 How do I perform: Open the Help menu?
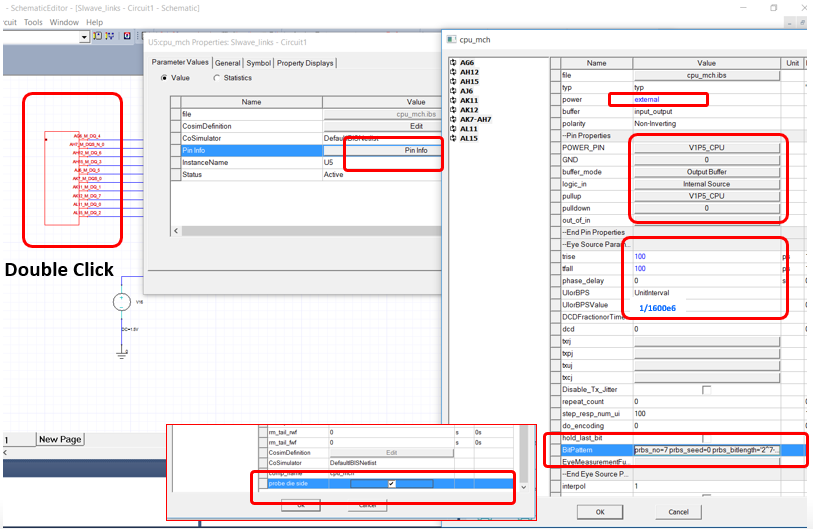94,22
